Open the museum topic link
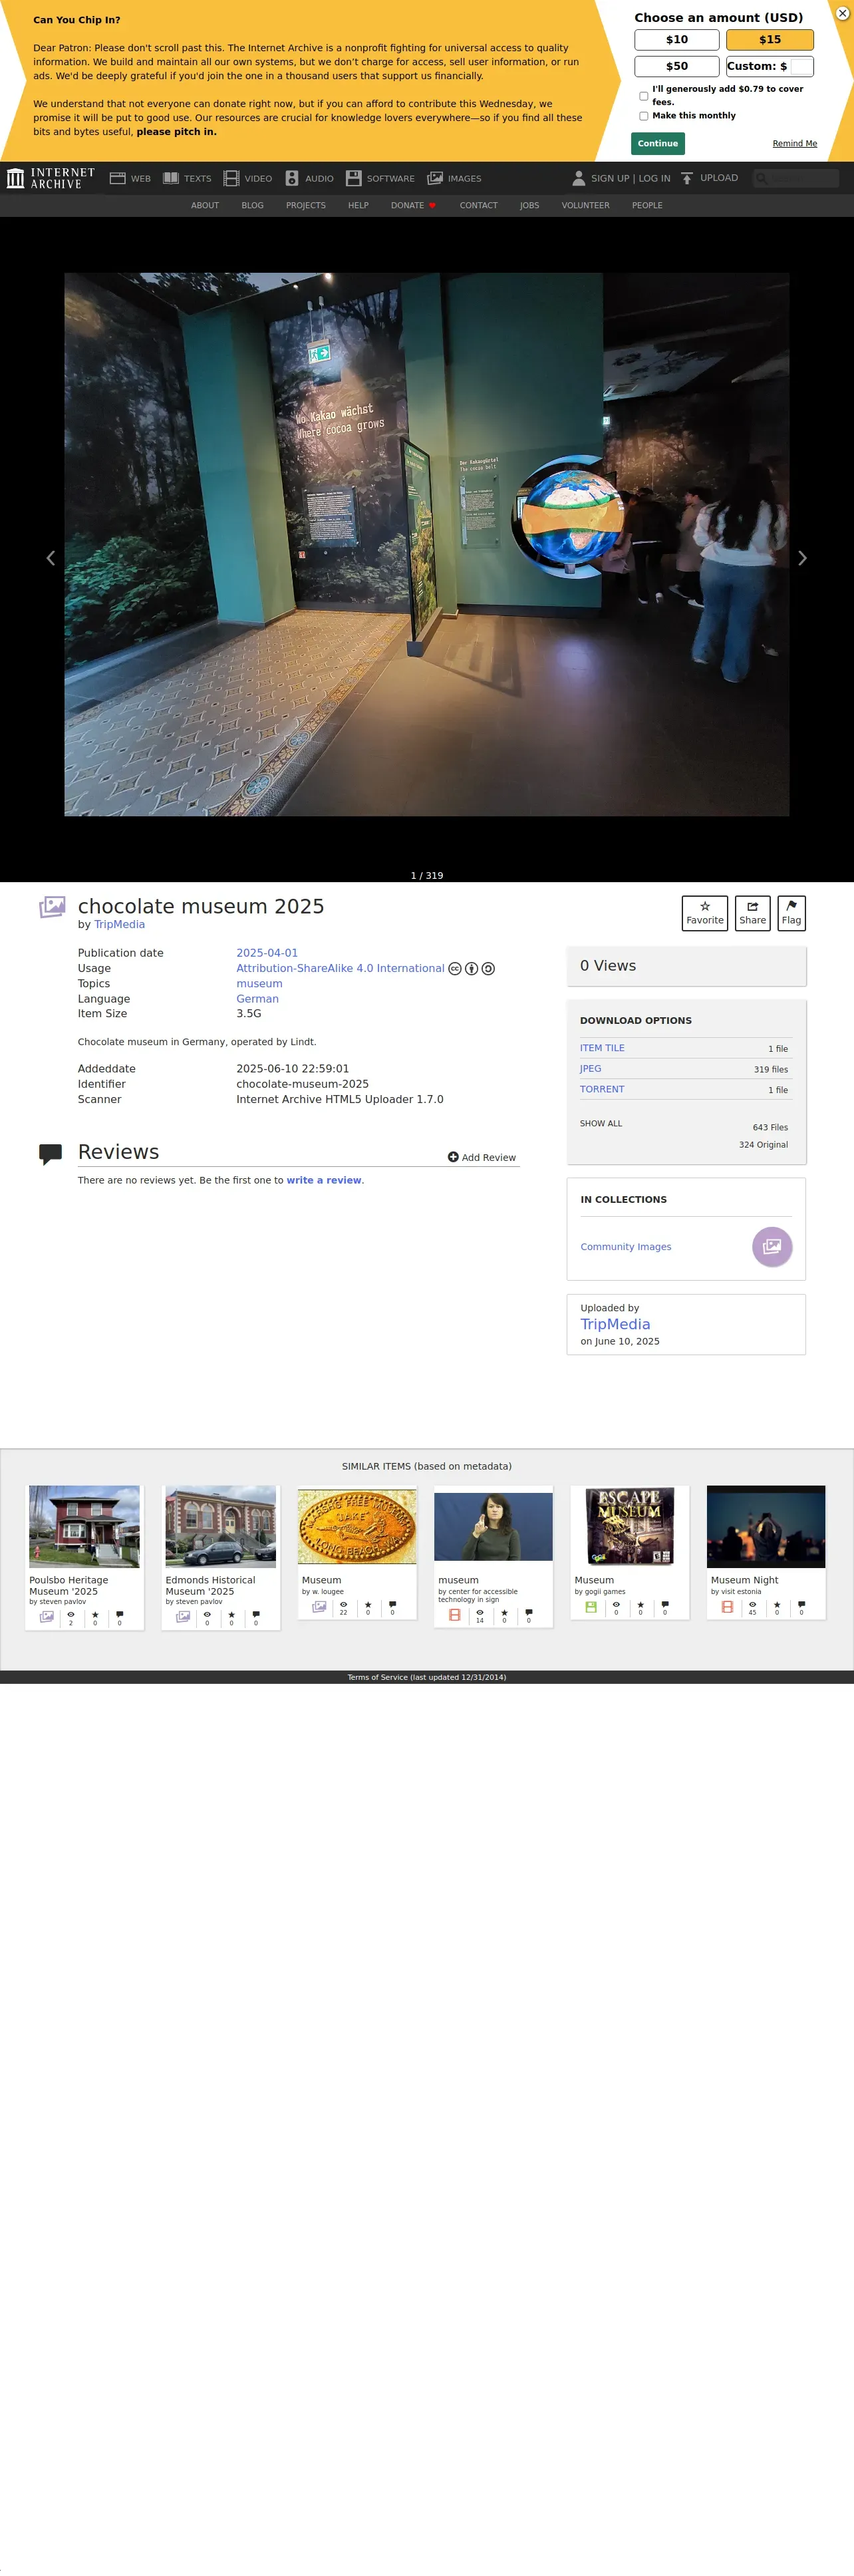Screen dimensions: 854x2576 click(x=259, y=984)
